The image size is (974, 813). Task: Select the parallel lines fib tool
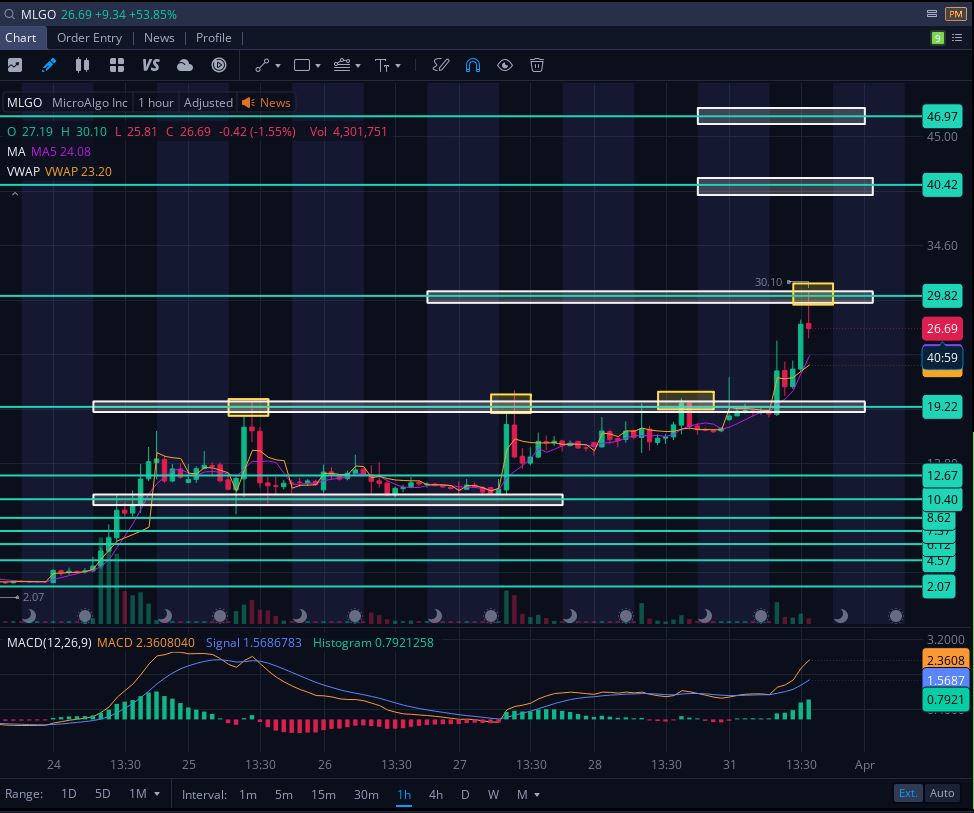pyautogui.click(x=342, y=65)
